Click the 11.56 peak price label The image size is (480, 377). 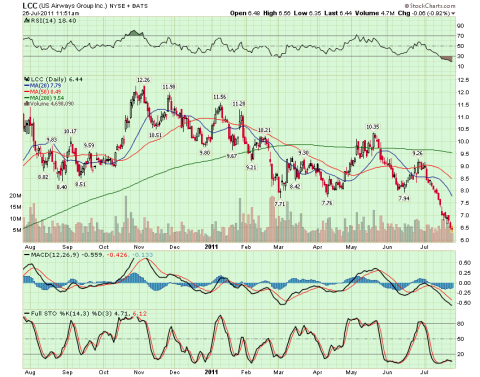point(219,97)
